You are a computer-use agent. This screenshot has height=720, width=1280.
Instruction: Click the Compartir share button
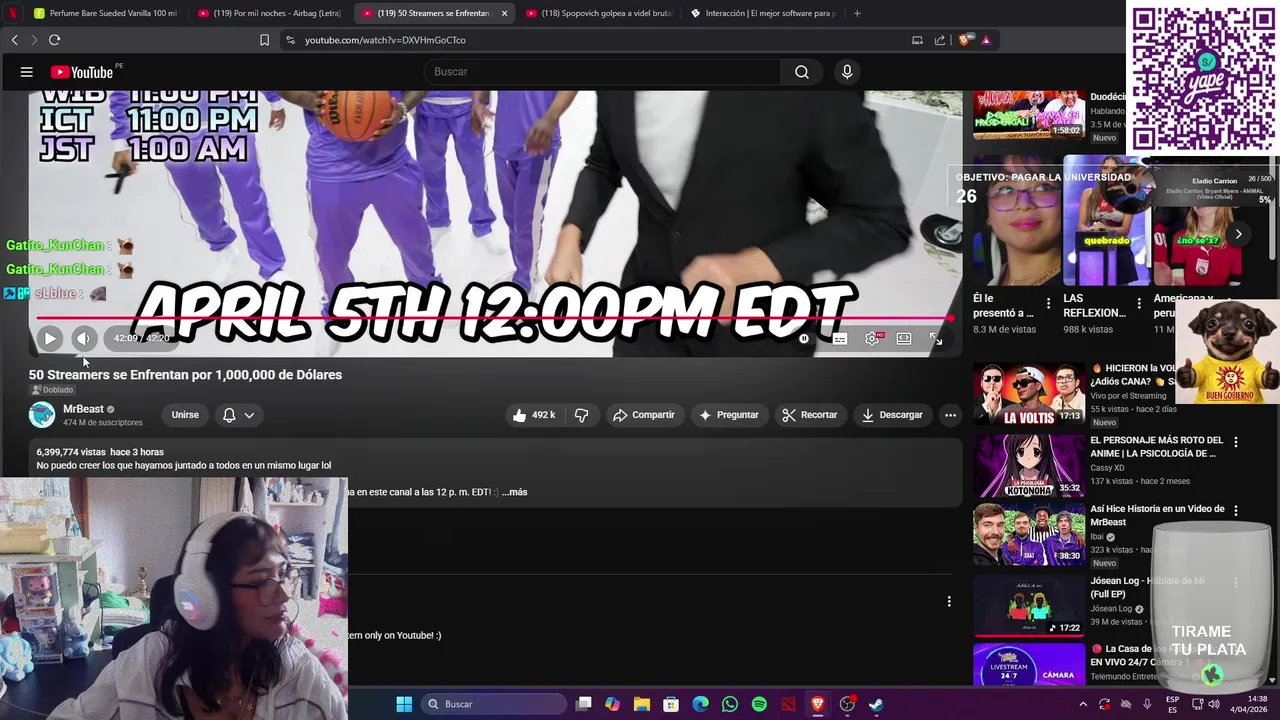tap(644, 415)
